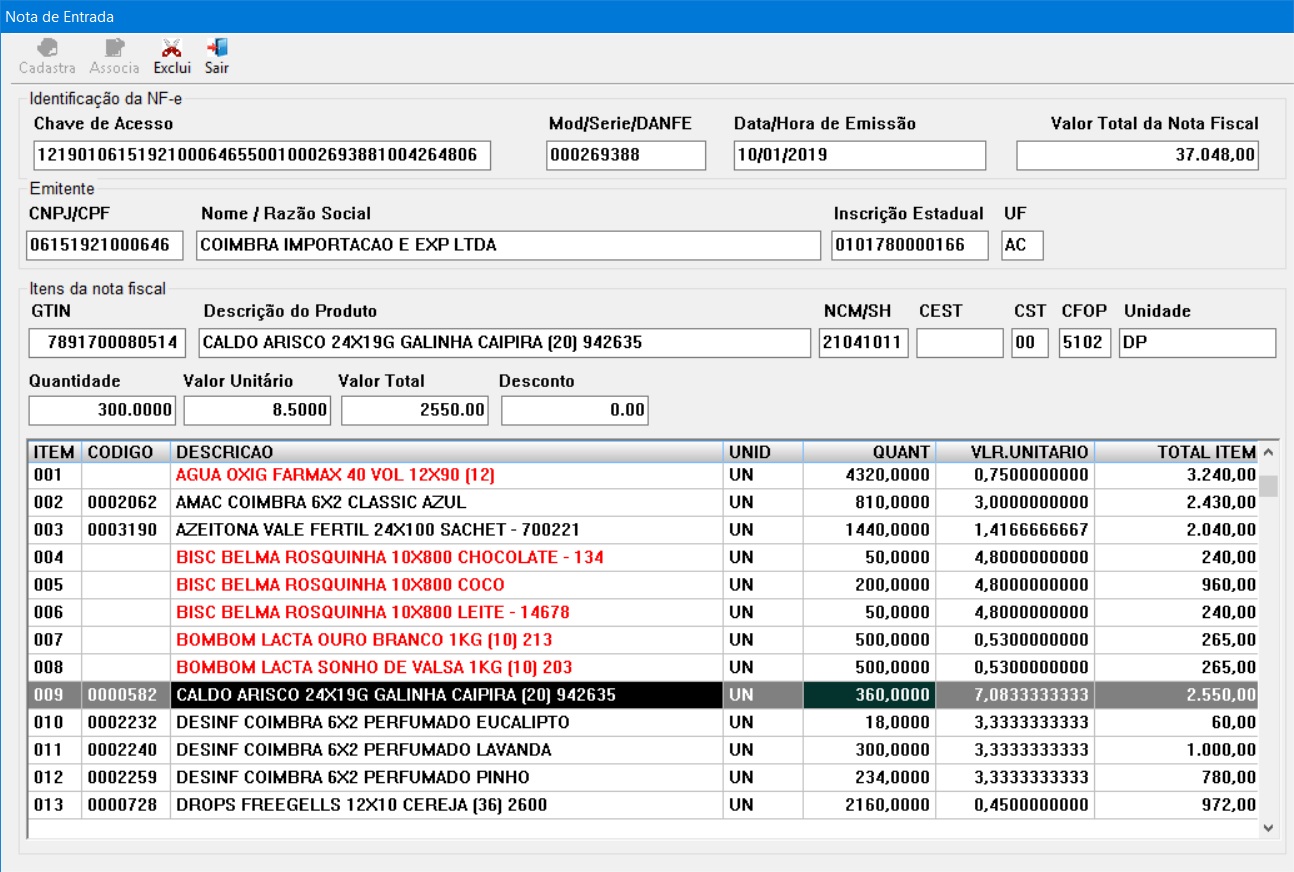
Task: Select the Quantidade input field
Action: (x=102, y=410)
